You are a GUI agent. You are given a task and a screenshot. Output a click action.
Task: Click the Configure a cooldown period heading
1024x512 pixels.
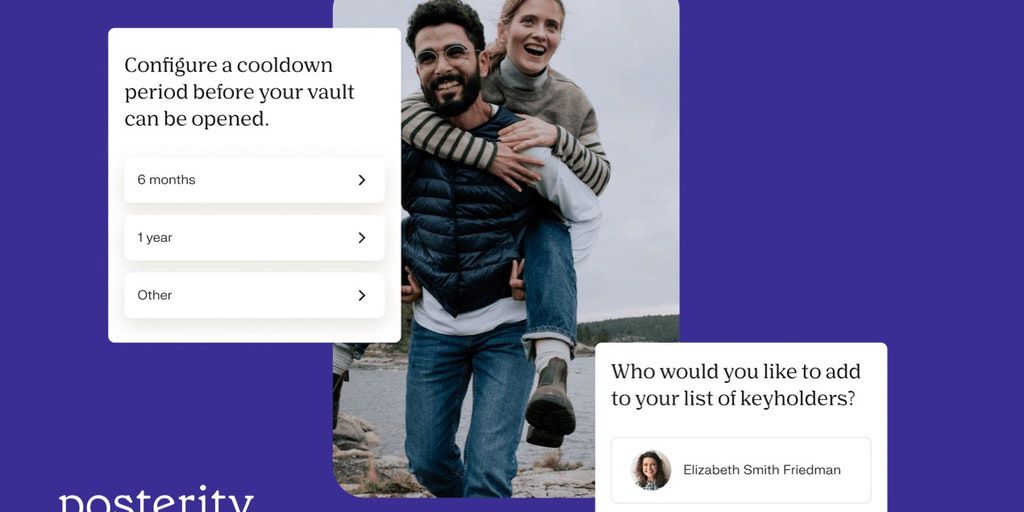coord(239,92)
